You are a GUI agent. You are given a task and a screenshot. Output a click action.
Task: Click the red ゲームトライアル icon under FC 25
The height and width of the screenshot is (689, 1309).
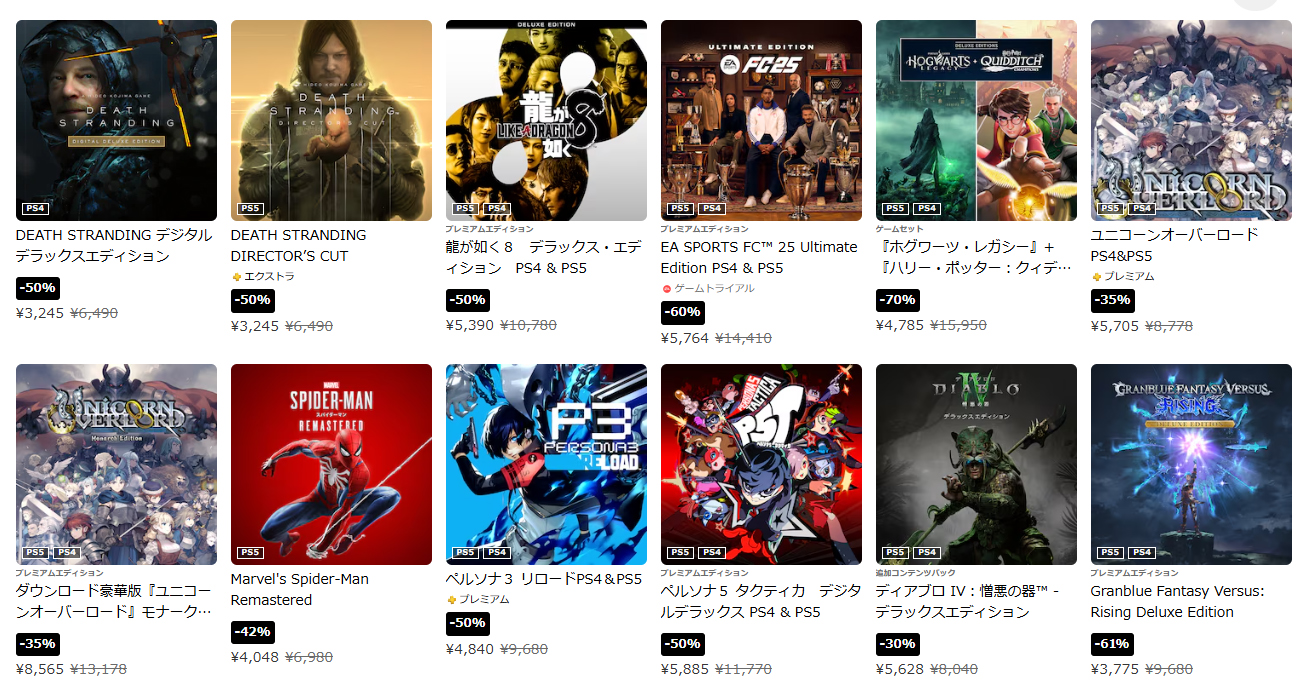(x=667, y=289)
